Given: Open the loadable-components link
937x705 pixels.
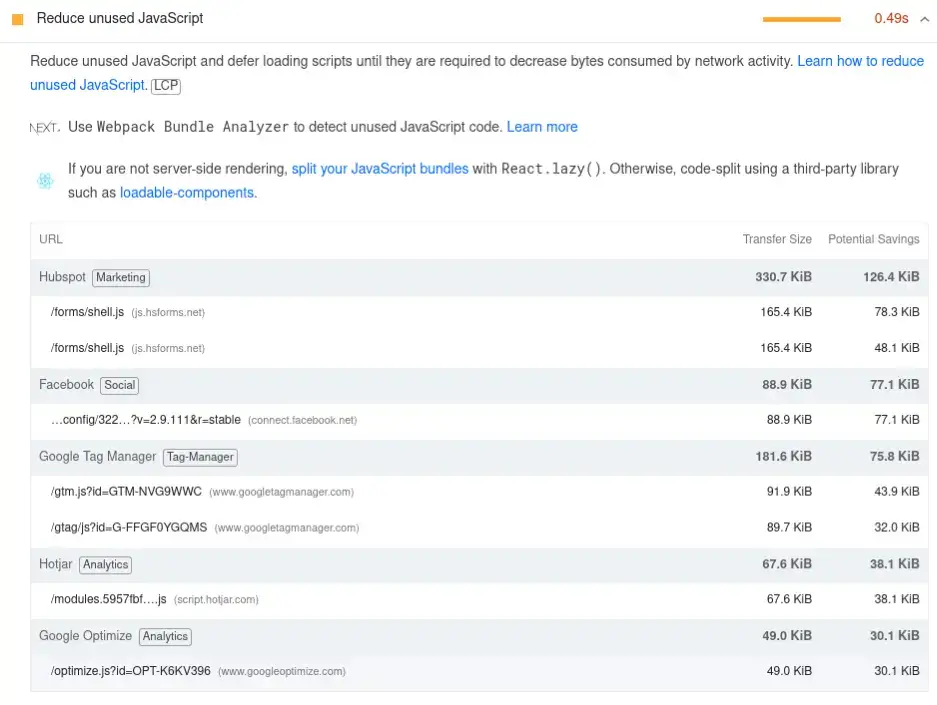Looking at the screenshot, I should (x=186, y=193).
